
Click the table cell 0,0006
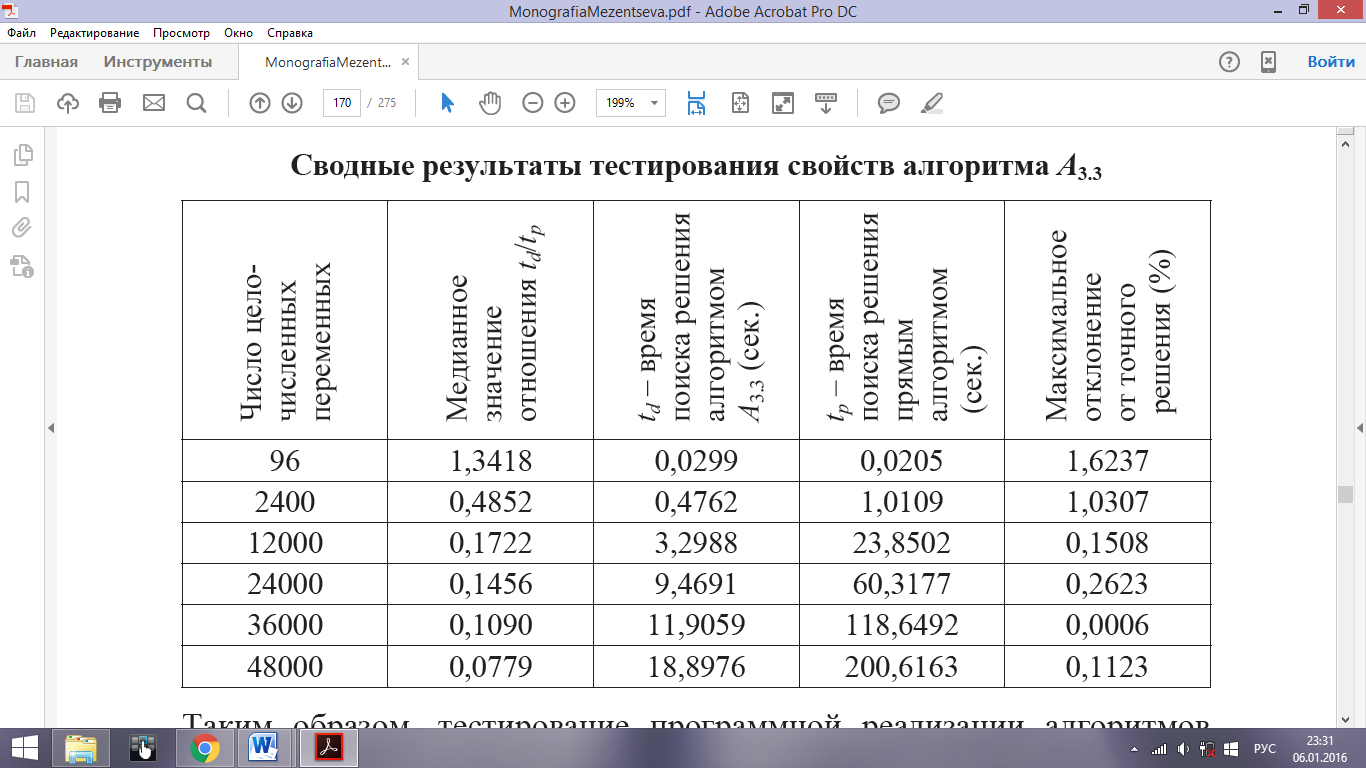pos(1107,625)
